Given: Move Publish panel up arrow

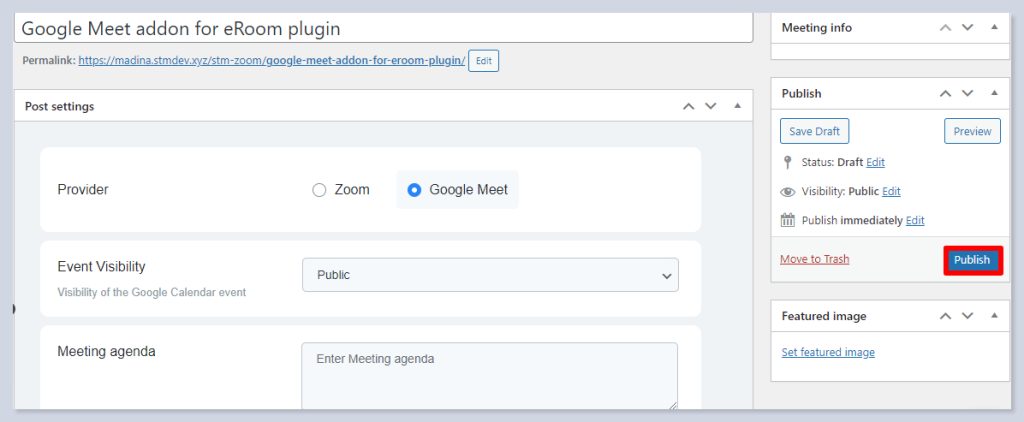Looking at the screenshot, I should 945,93.
